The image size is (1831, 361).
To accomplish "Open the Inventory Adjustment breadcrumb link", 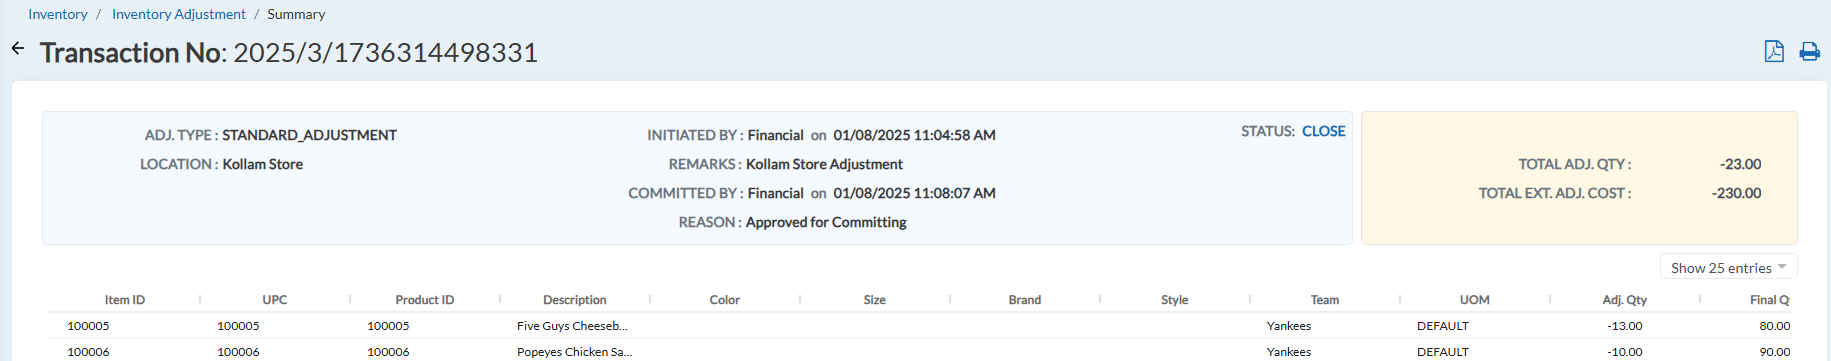I will click(x=179, y=14).
